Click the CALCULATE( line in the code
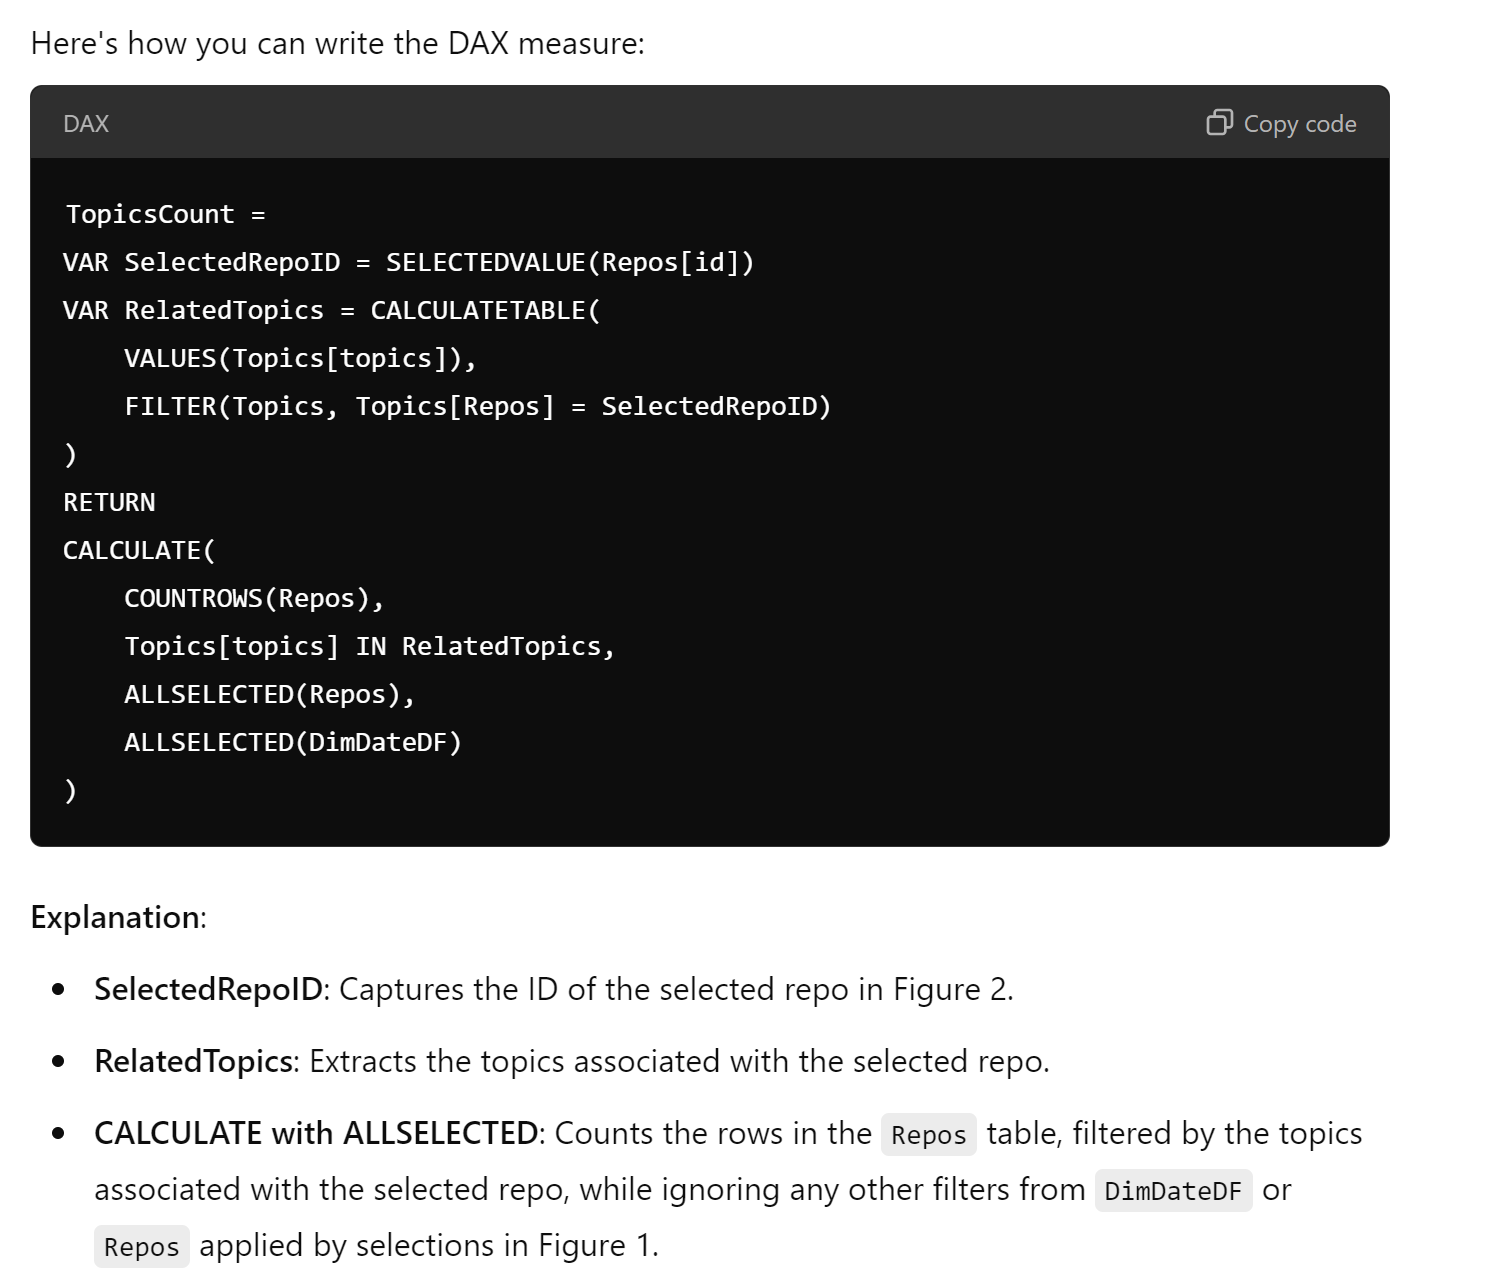 pyautogui.click(x=139, y=551)
